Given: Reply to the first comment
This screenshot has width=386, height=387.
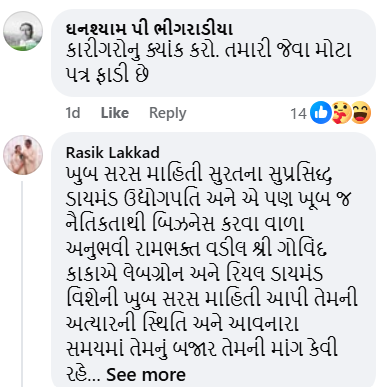Looking at the screenshot, I should (168, 113).
